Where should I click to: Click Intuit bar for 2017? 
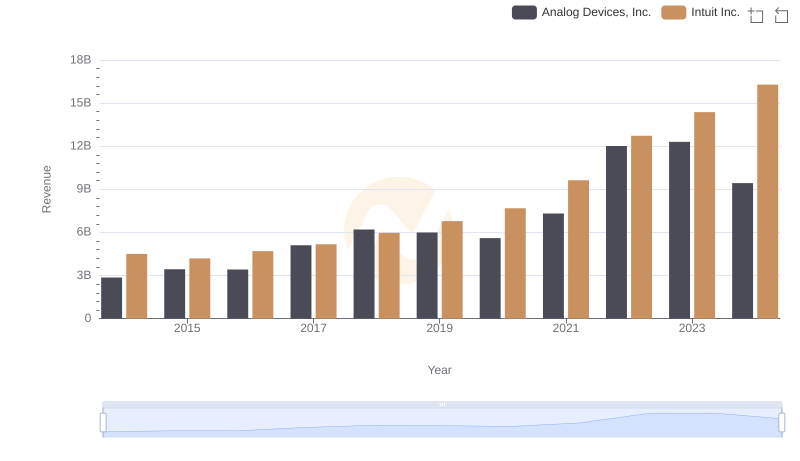(326, 281)
